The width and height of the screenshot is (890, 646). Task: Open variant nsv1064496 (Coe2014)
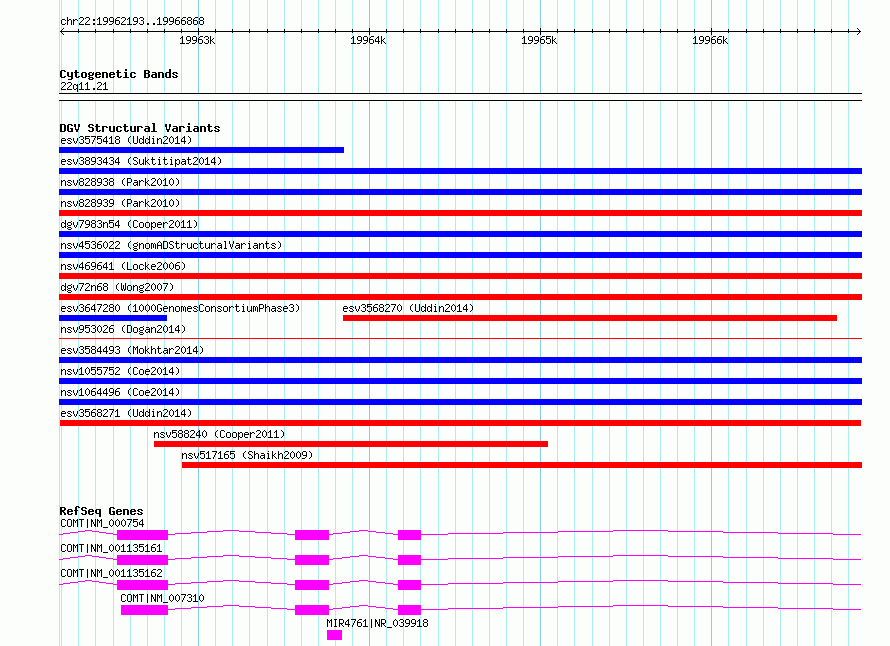120,392
